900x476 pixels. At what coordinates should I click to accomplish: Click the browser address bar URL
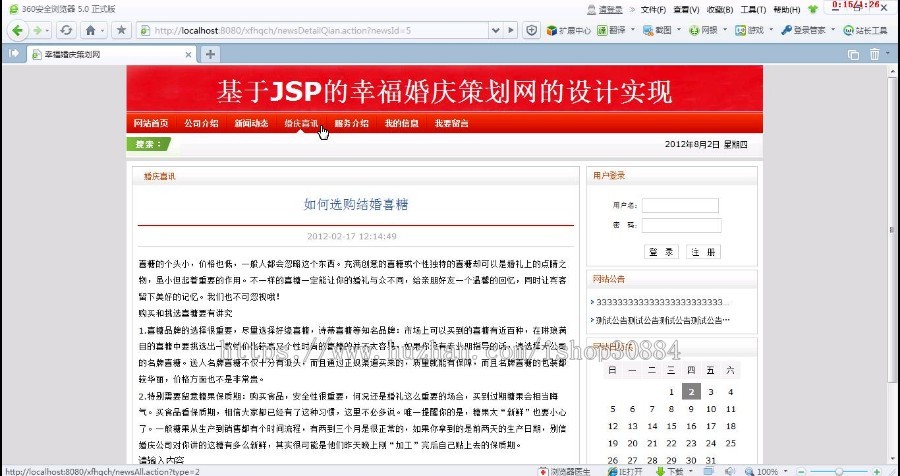pos(282,30)
